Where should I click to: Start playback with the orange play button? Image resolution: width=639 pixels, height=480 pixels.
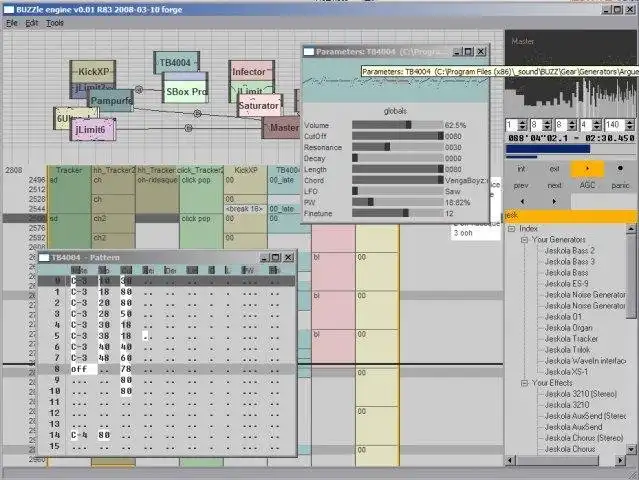tap(587, 169)
